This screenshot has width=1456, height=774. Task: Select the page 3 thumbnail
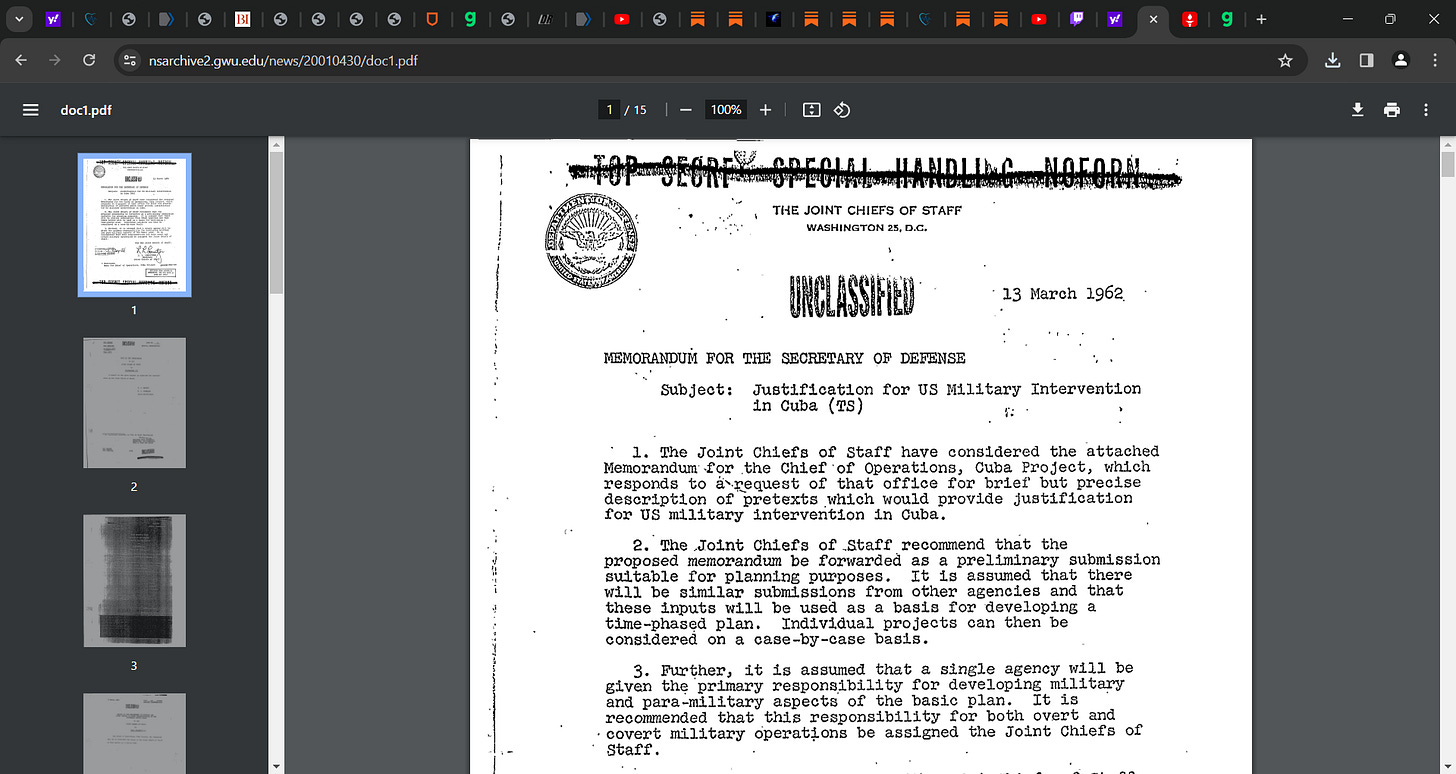134,580
